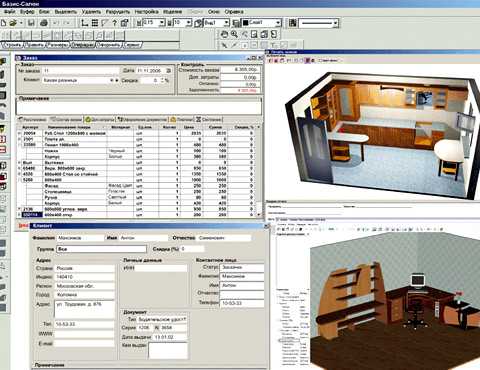Screen dimensions: 480x370
Task: Click the save floppy disk icon
Action: [31, 23]
